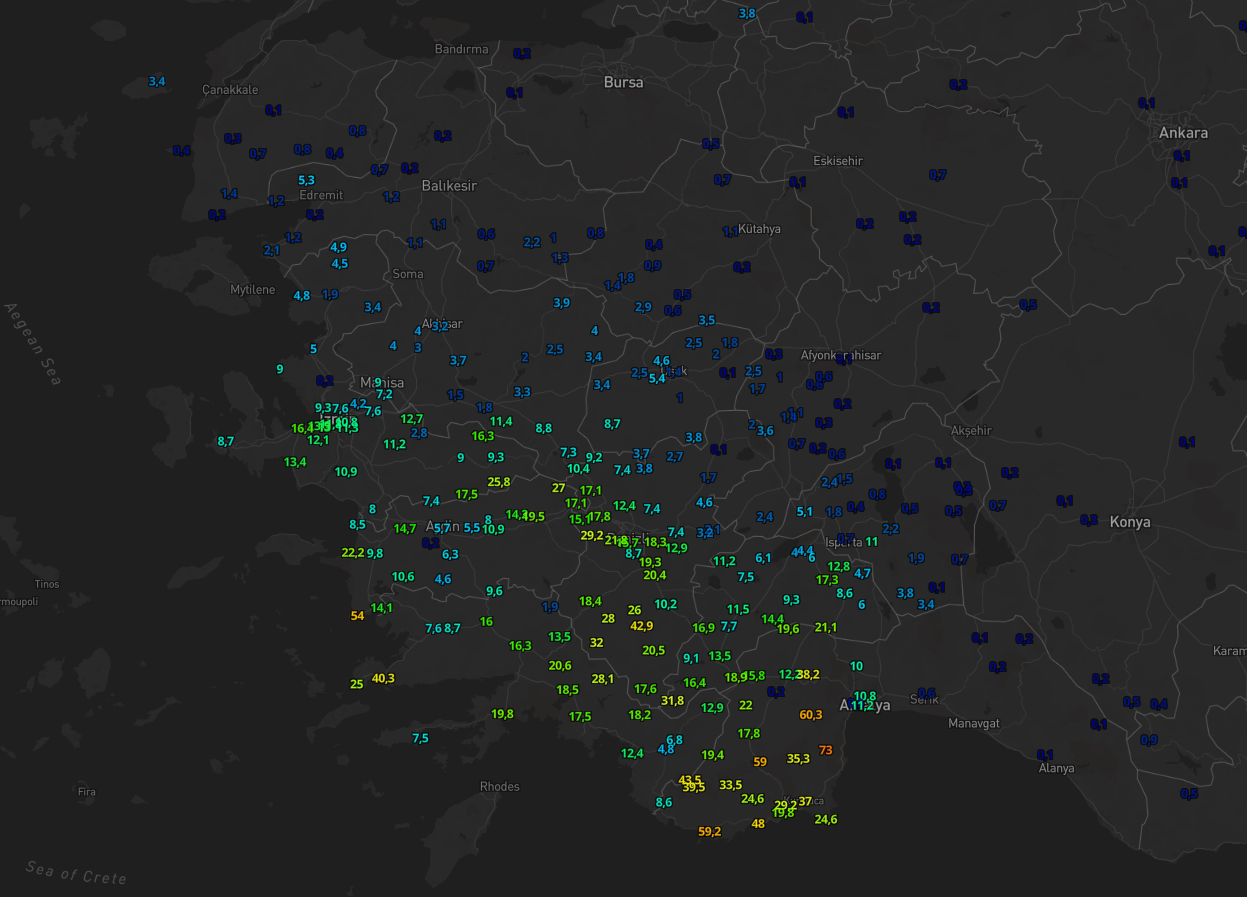This screenshot has width=1247, height=897.
Task: Click the Mytilene label
Action: click(252, 290)
